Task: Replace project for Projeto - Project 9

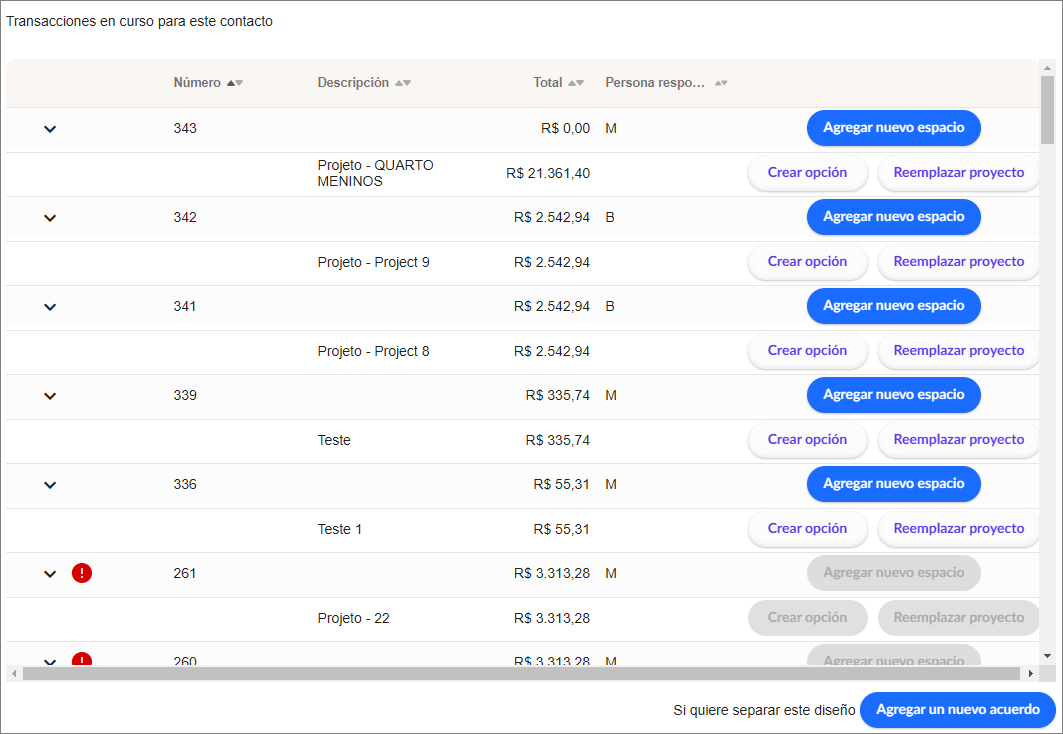Action: point(959,262)
